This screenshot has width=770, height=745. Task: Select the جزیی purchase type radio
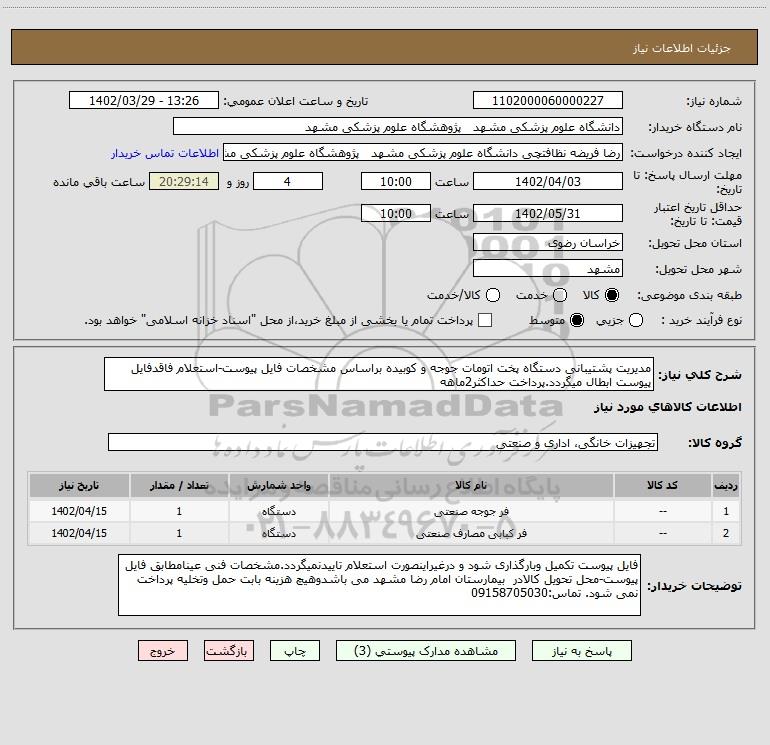tap(635, 320)
